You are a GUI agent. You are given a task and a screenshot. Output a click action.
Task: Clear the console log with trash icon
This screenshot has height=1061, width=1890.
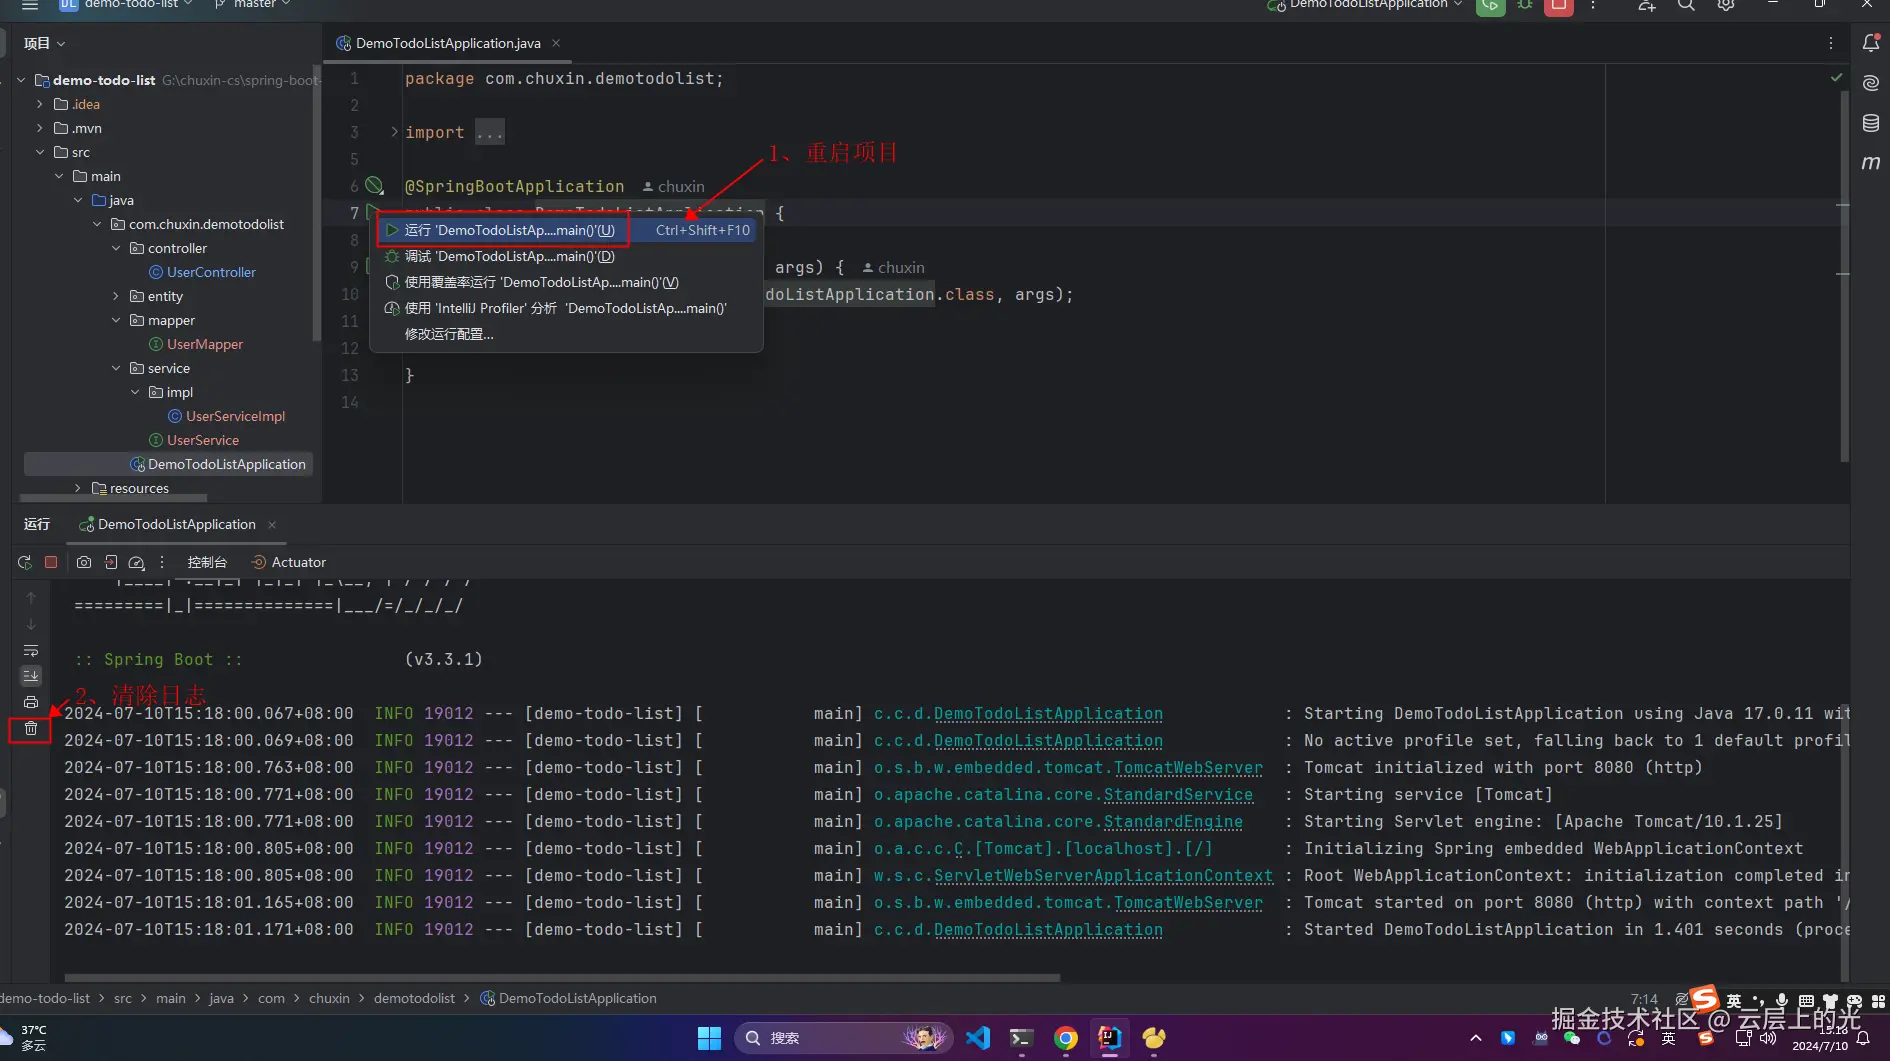(31, 728)
